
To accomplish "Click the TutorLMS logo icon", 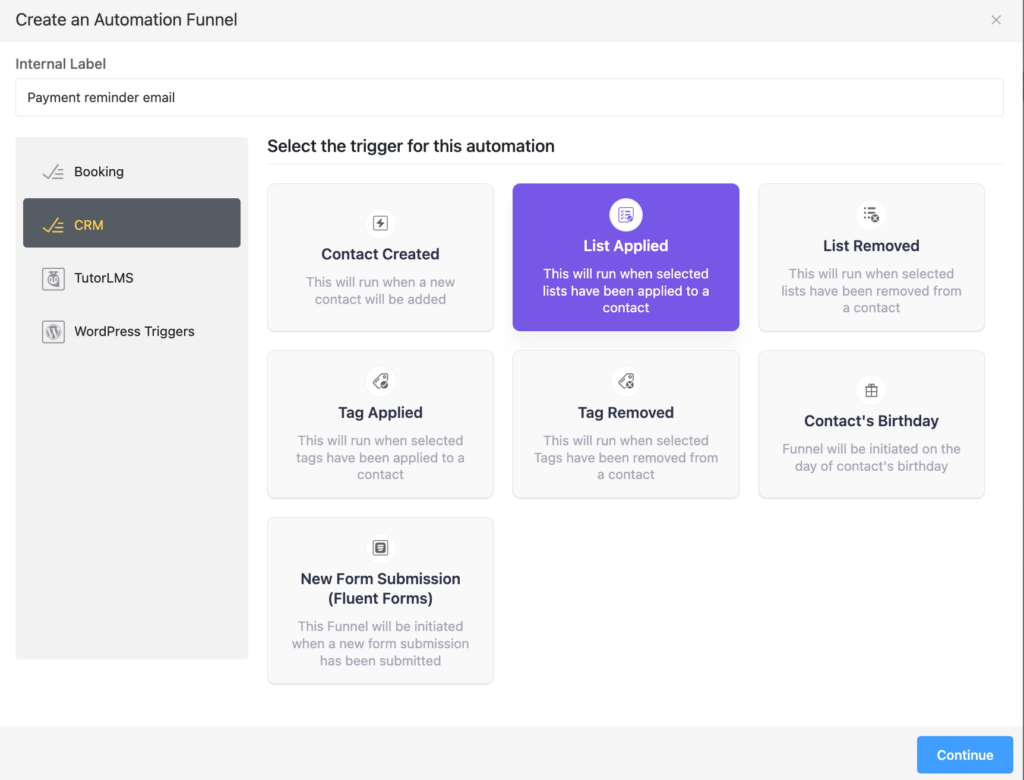I will [53, 278].
